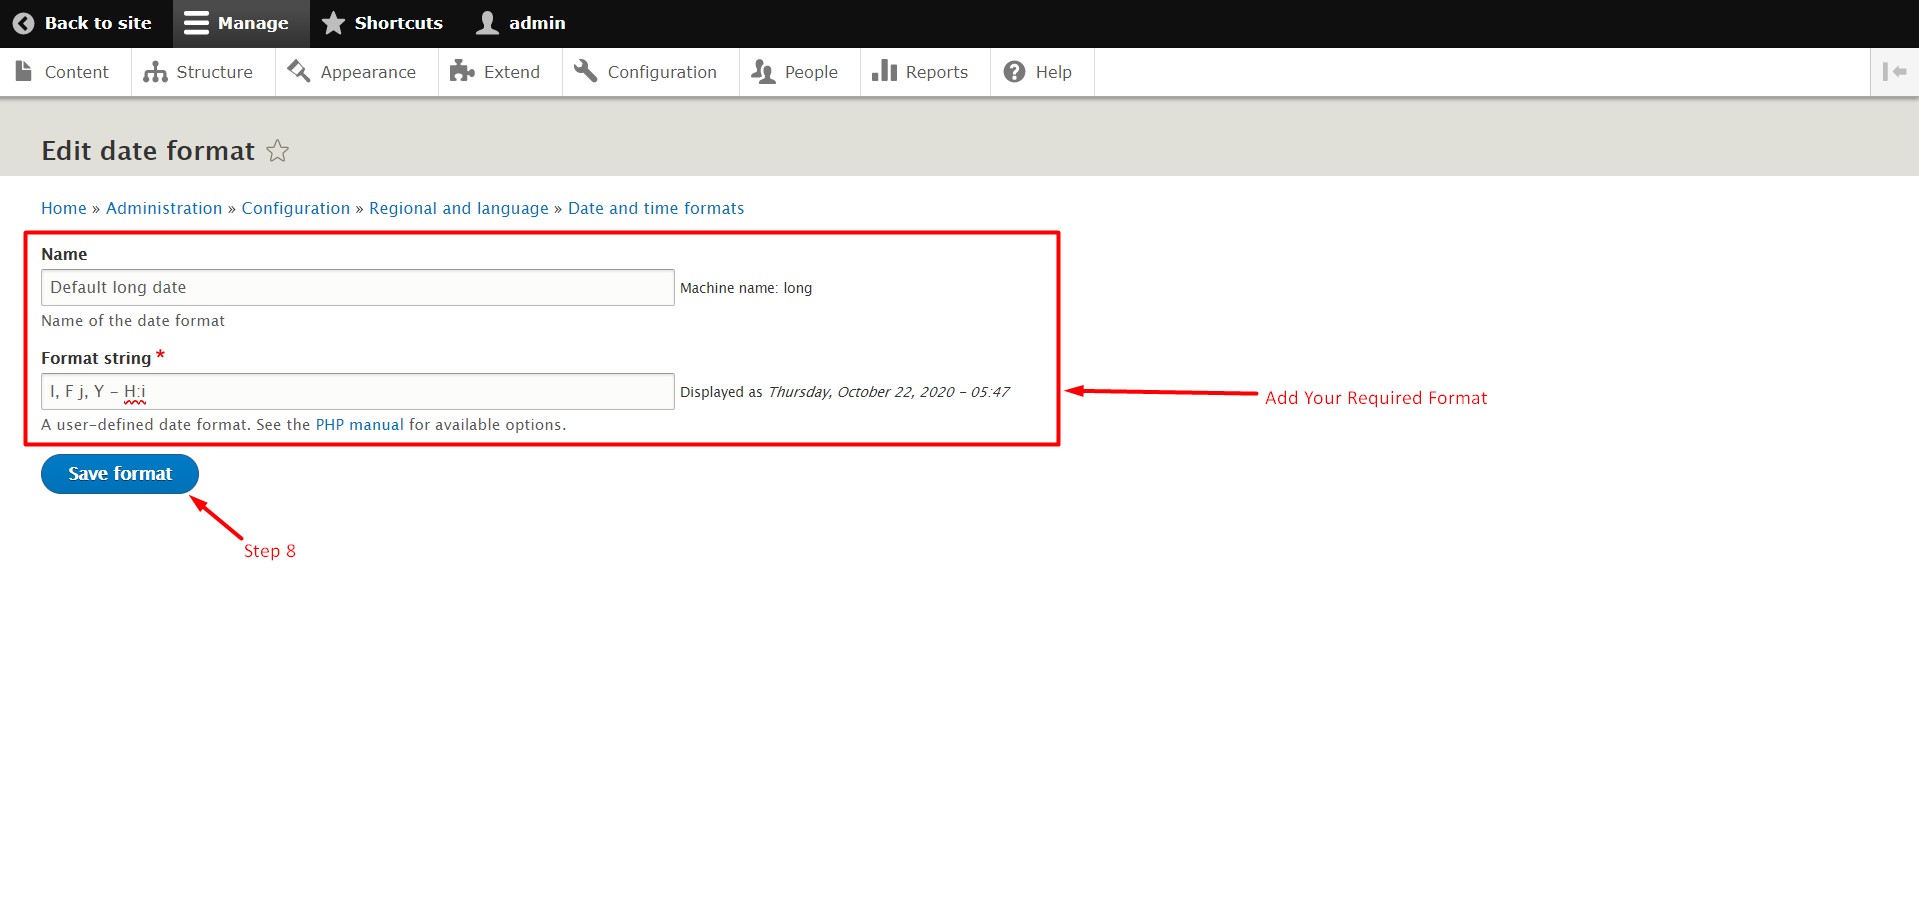This screenshot has width=1919, height=899.
Task: Open the Configuration breadcrumb link
Action: click(x=296, y=208)
